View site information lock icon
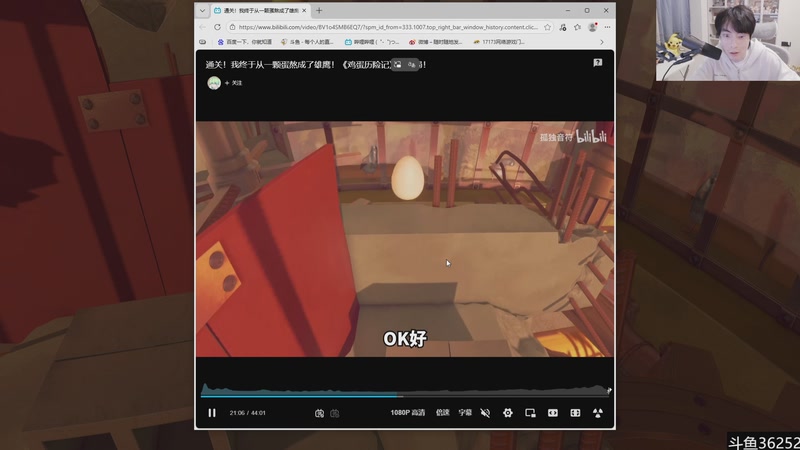This screenshot has height=450, width=800. pyautogui.click(x=233, y=27)
